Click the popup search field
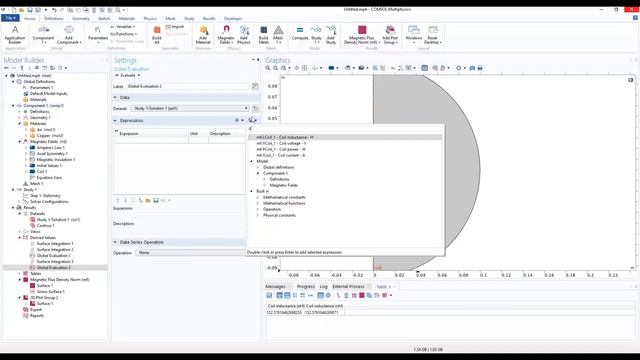Image resolution: width=640 pixels, height=360 pixels. 345,129
